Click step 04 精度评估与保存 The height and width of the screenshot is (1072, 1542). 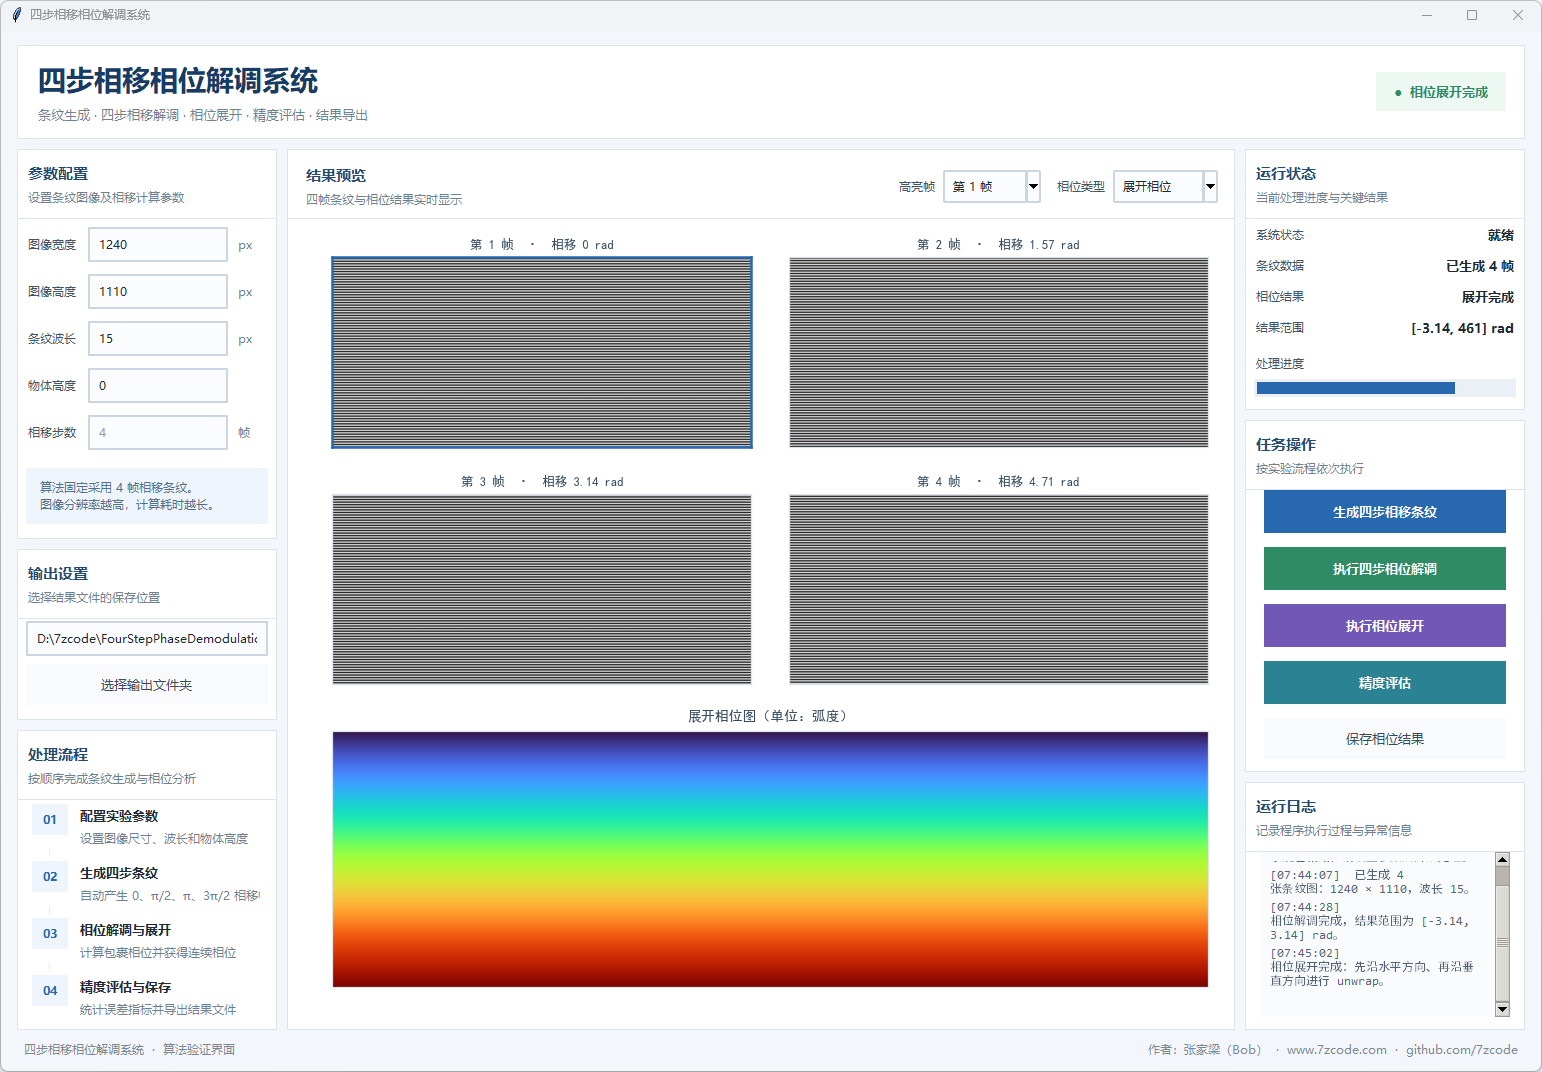pyautogui.click(x=147, y=998)
